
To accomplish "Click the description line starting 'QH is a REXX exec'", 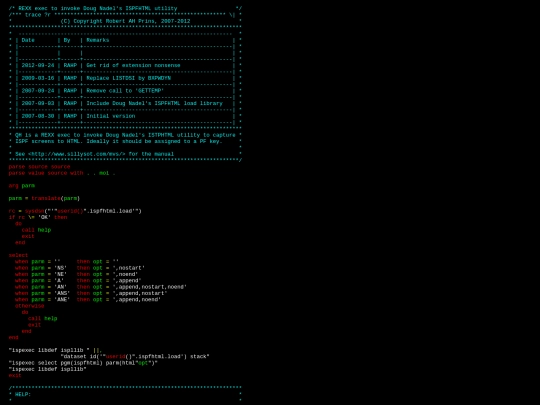I will click(125, 135).
